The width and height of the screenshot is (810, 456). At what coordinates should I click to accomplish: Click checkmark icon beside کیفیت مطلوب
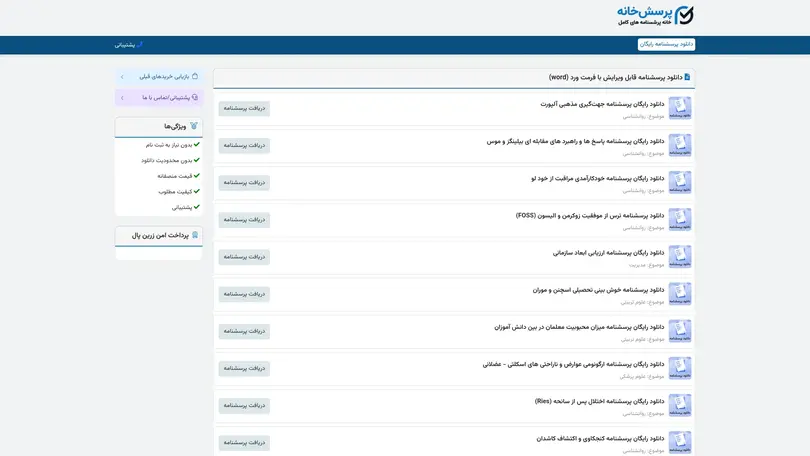pos(196,191)
